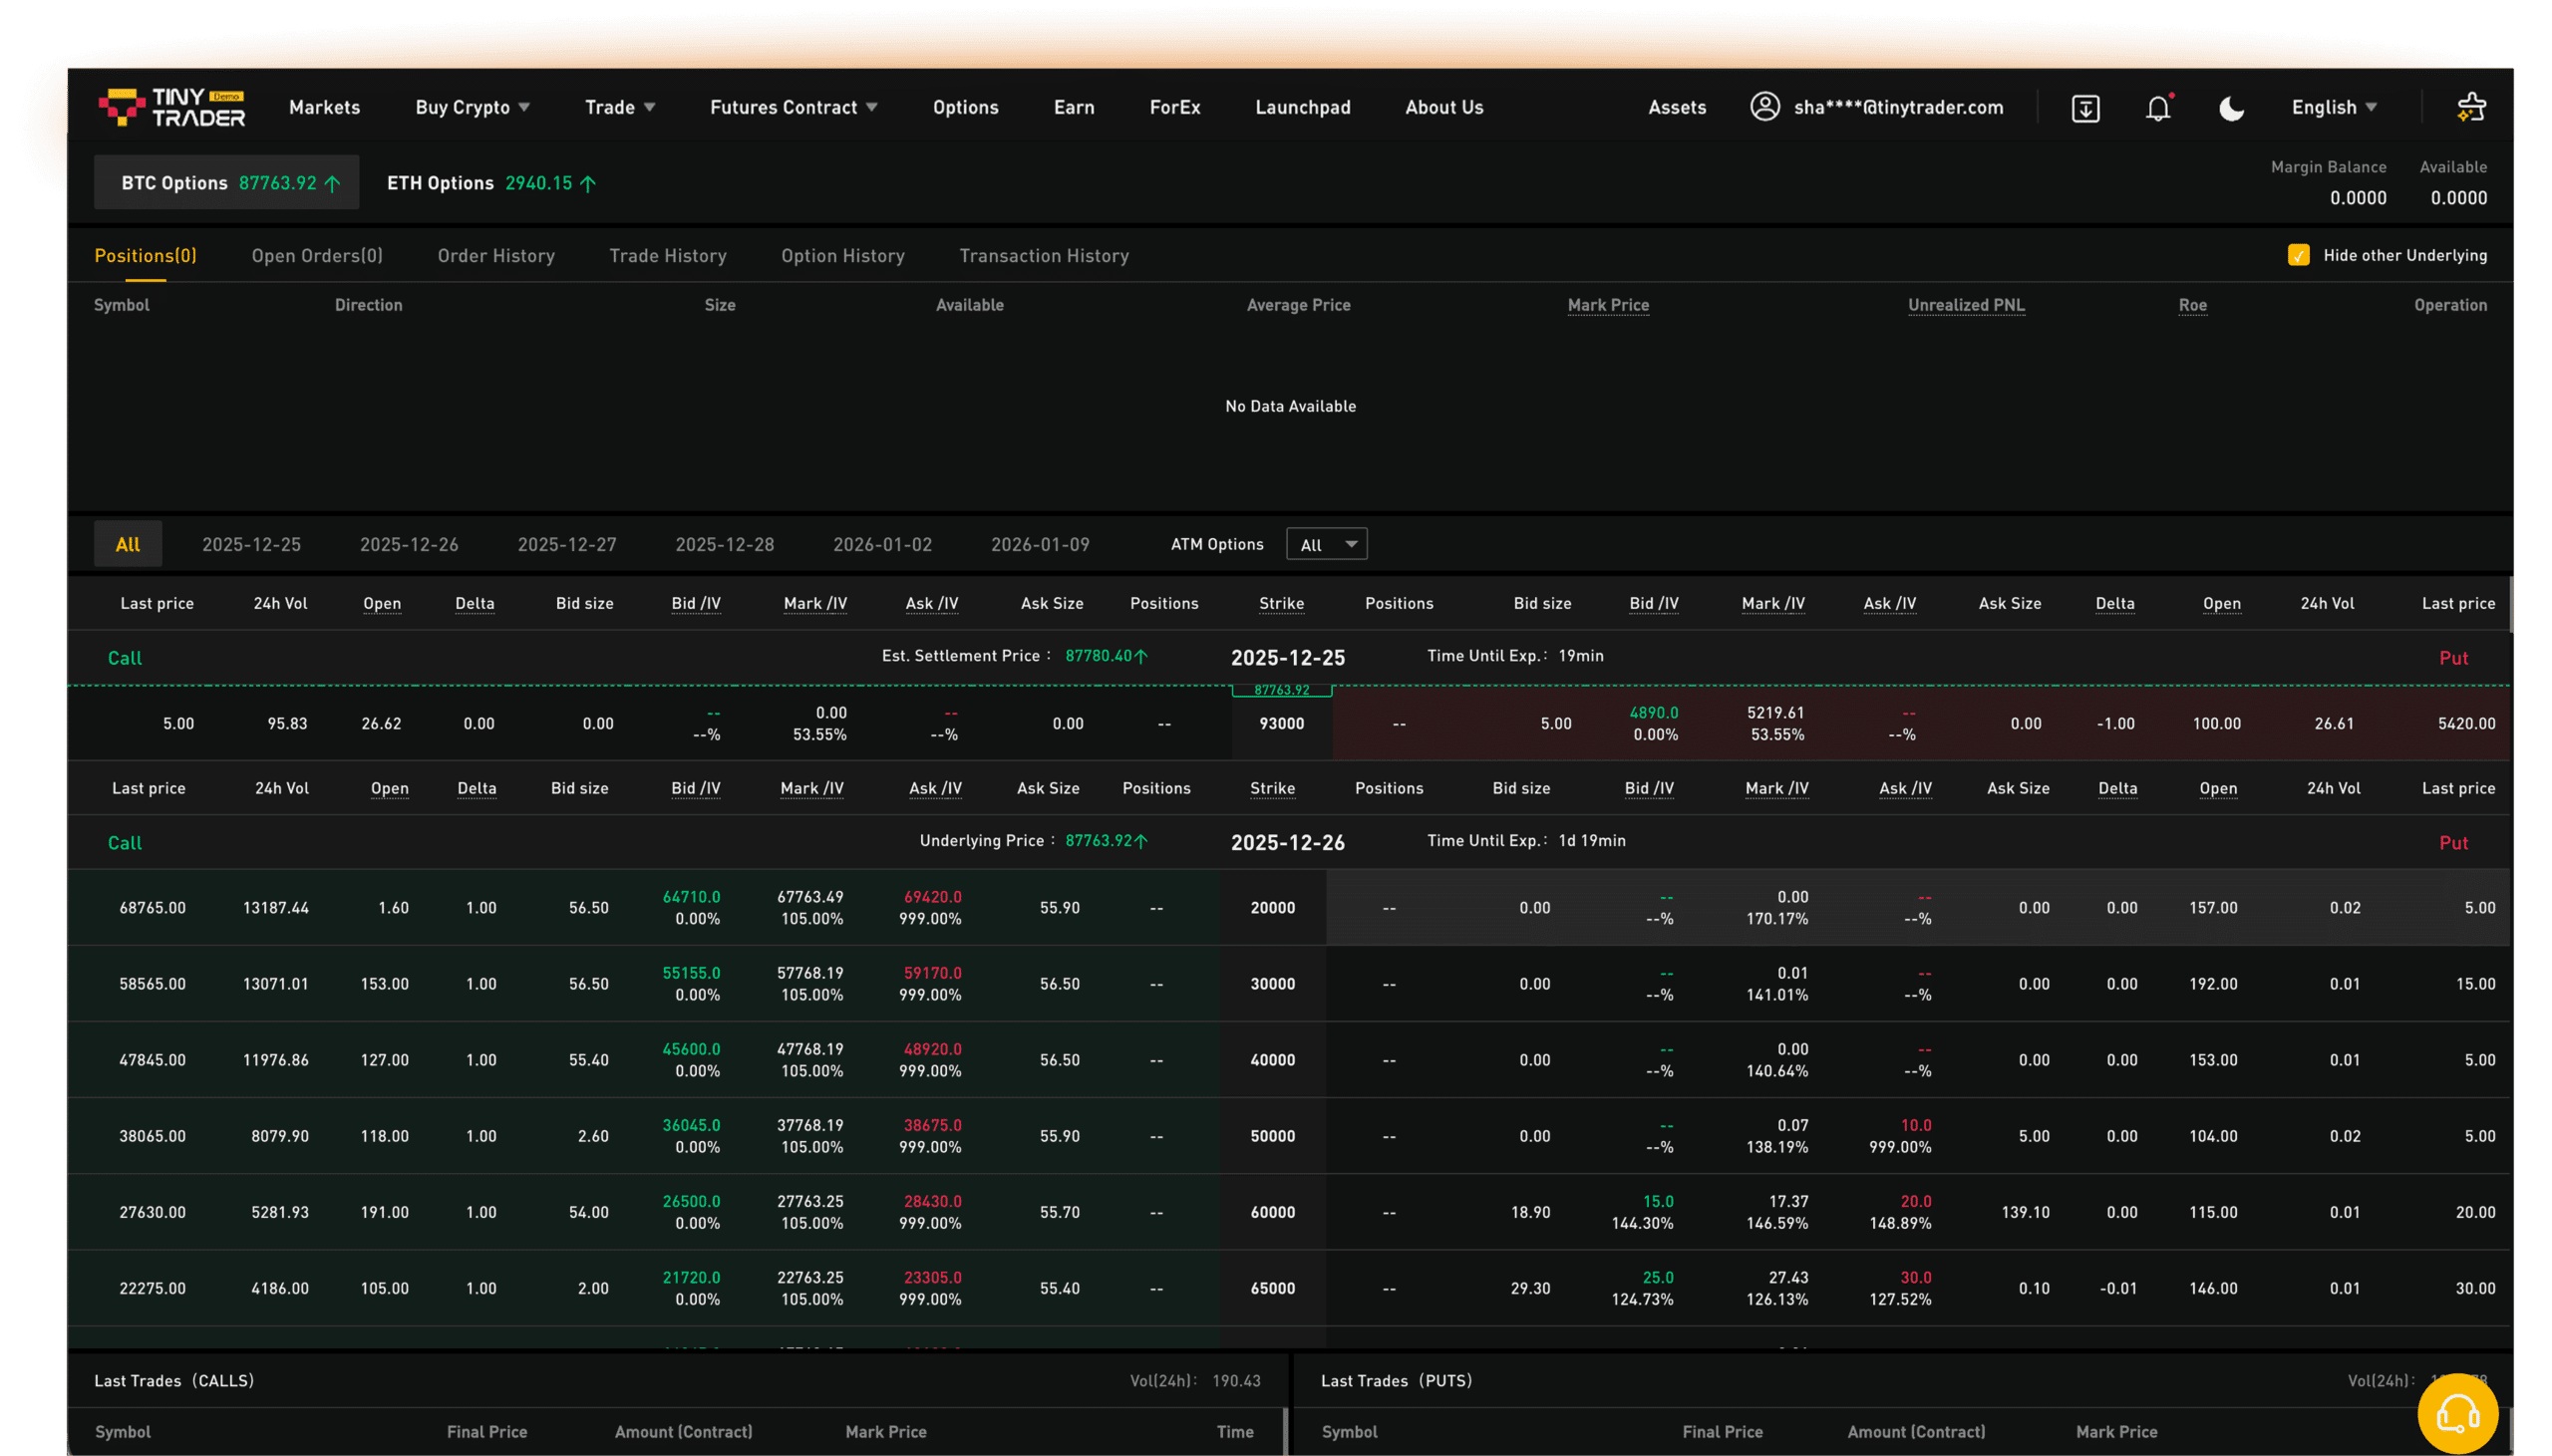Open the notification bell
Image resolution: width=2552 pixels, height=1456 pixels.
click(x=2159, y=107)
